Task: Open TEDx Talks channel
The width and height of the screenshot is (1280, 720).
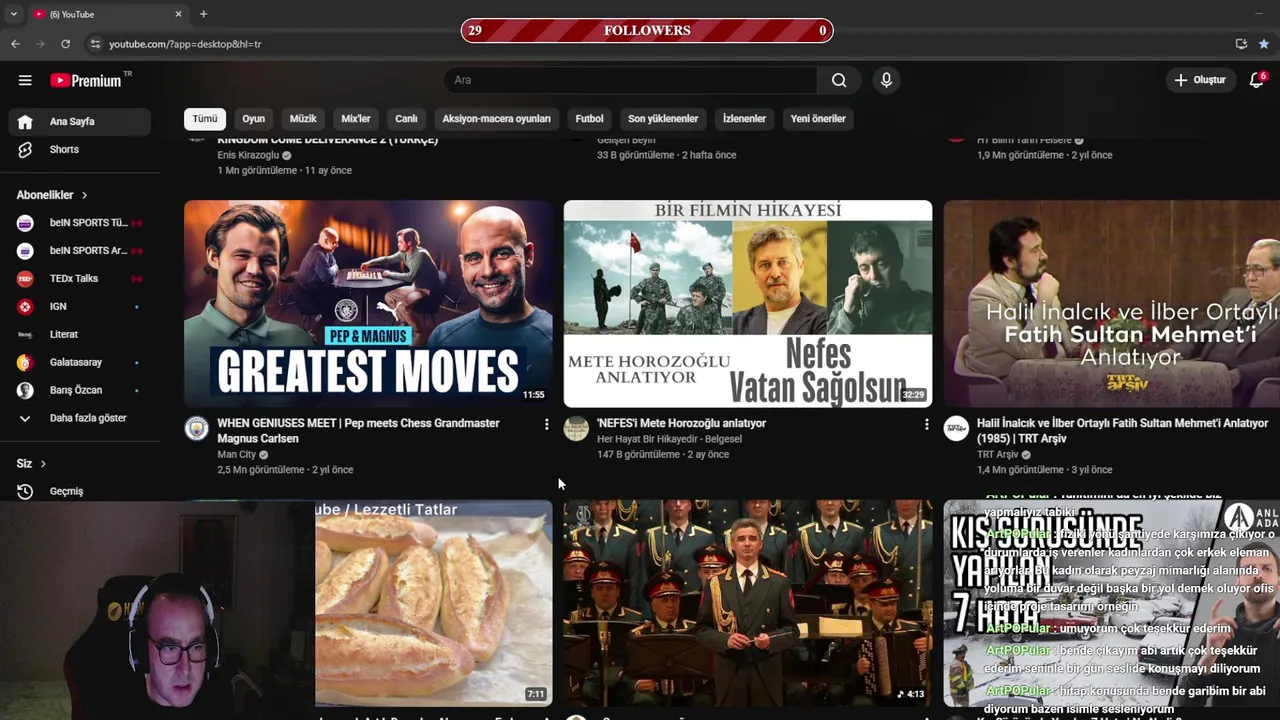Action: click(x=80, y=278)
